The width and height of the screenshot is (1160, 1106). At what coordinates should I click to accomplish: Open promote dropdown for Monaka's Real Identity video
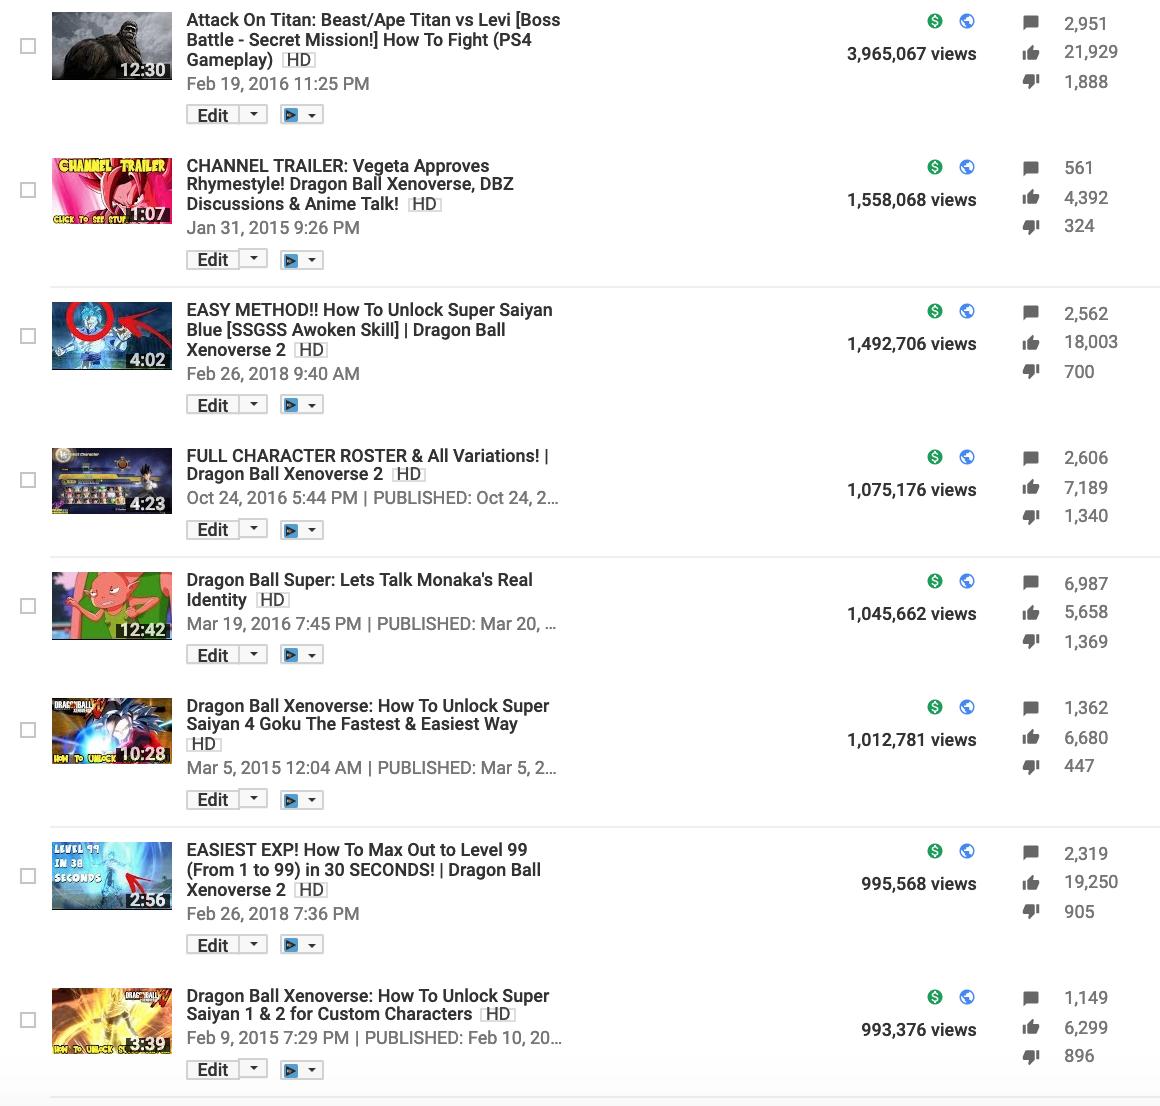pyautogui.click(x=302, y=655)
